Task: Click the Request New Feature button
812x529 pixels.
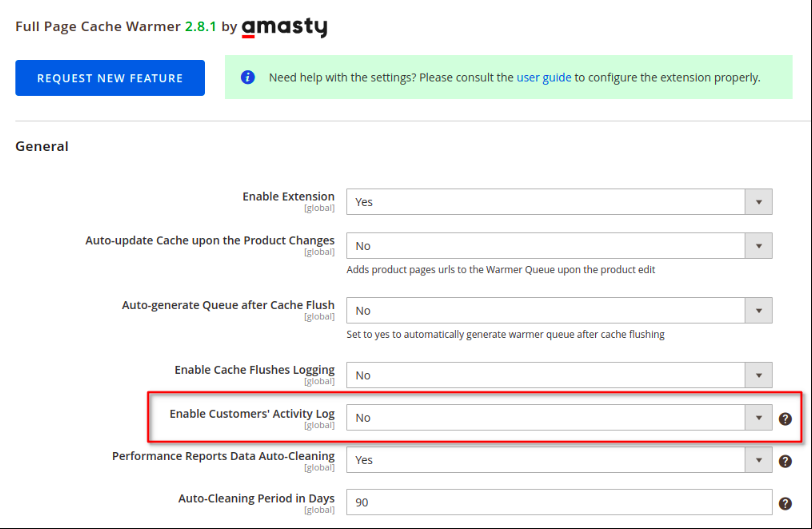Action: [110, 78]
